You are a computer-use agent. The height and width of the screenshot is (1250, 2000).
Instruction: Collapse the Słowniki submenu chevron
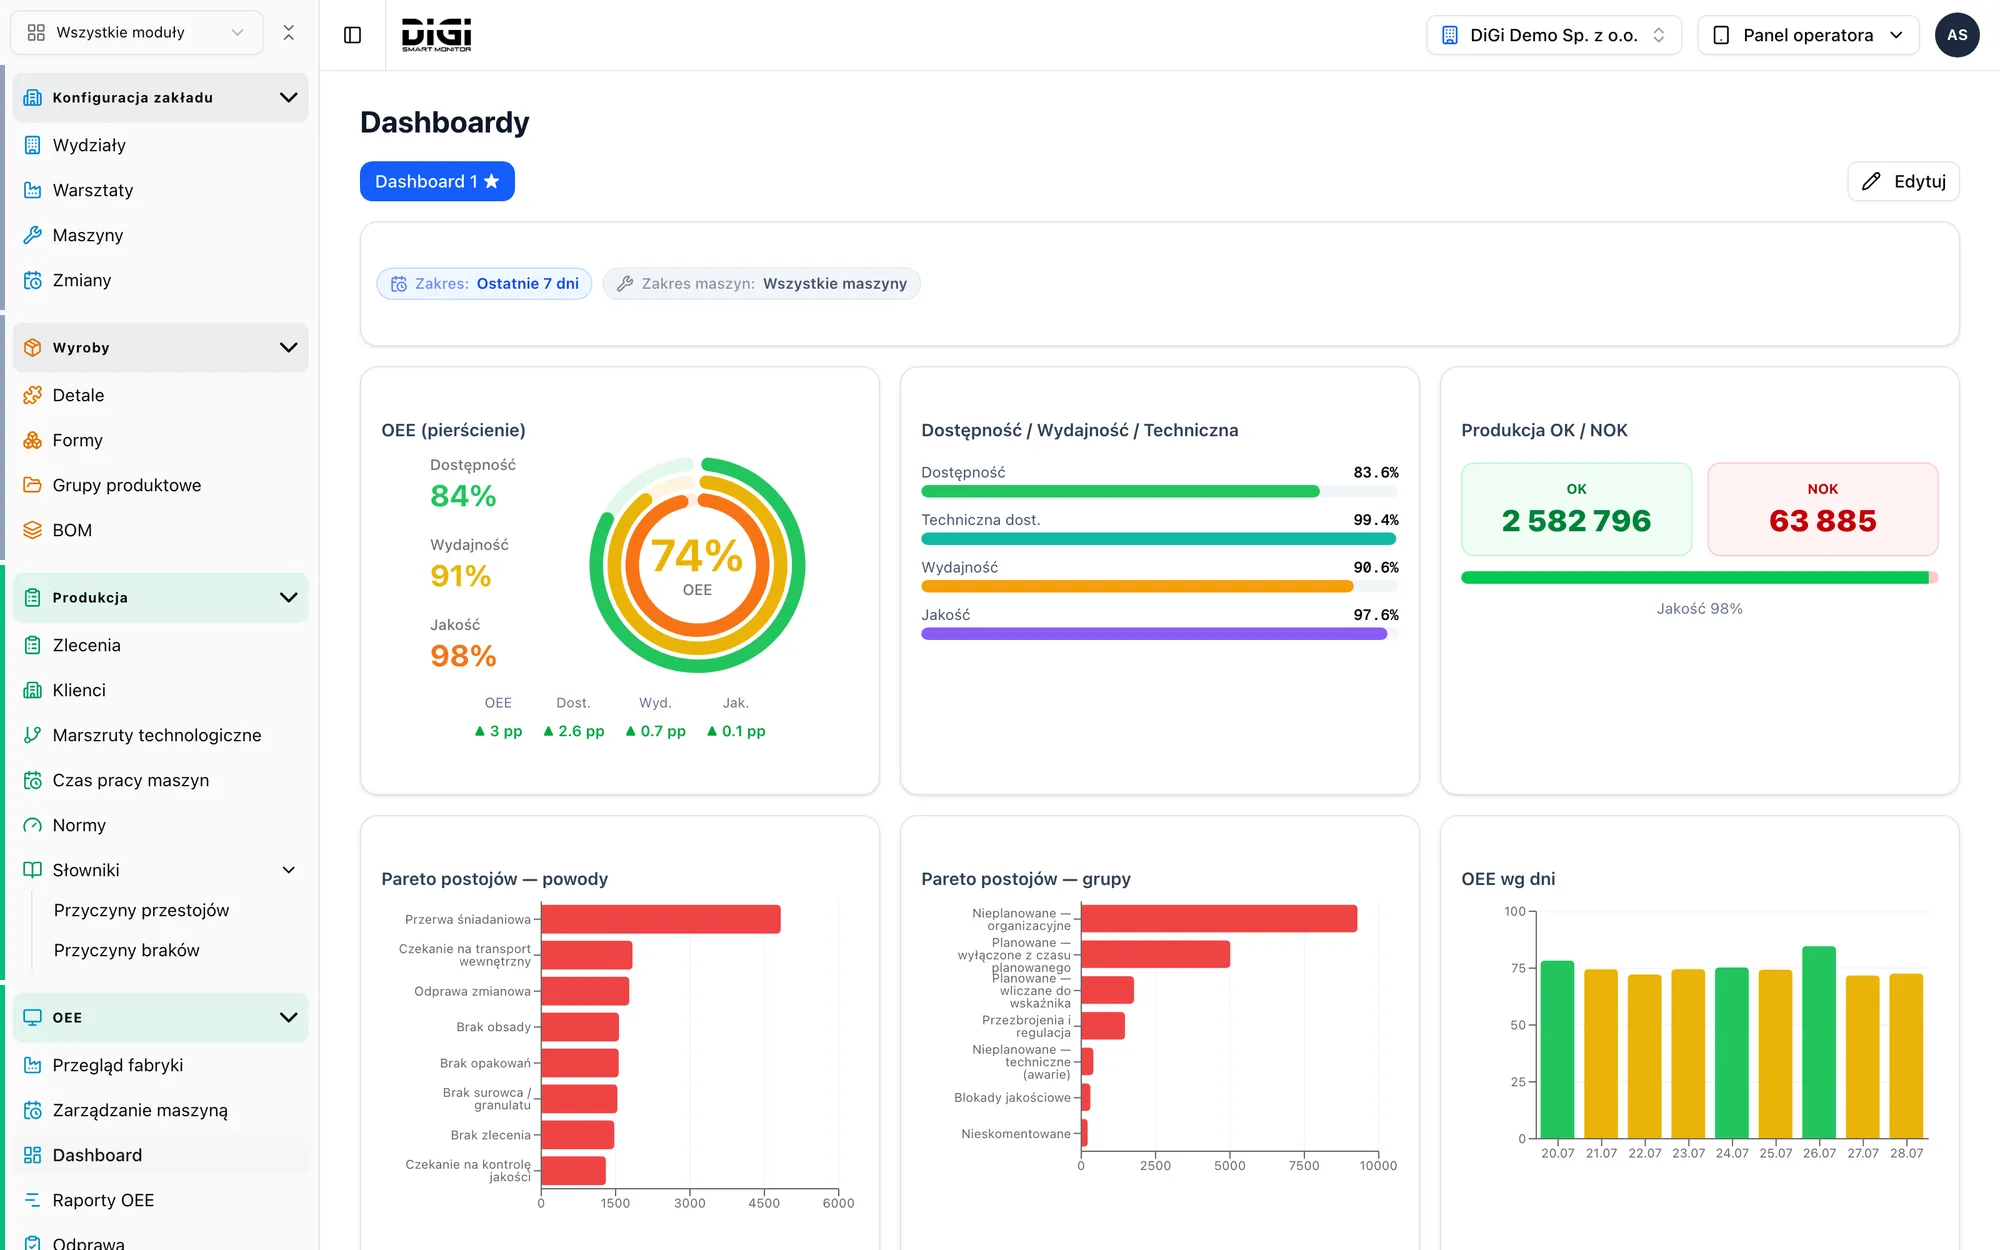coord(289,870)
